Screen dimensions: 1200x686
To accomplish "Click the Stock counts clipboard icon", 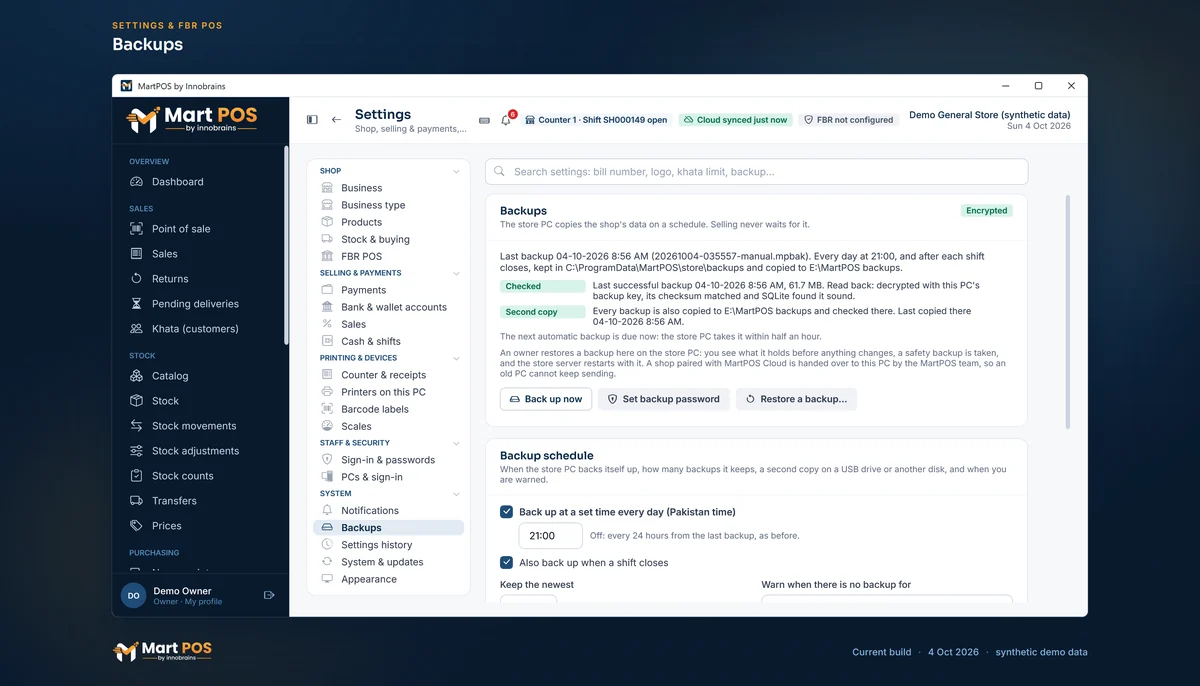I will tap(137, 476).
